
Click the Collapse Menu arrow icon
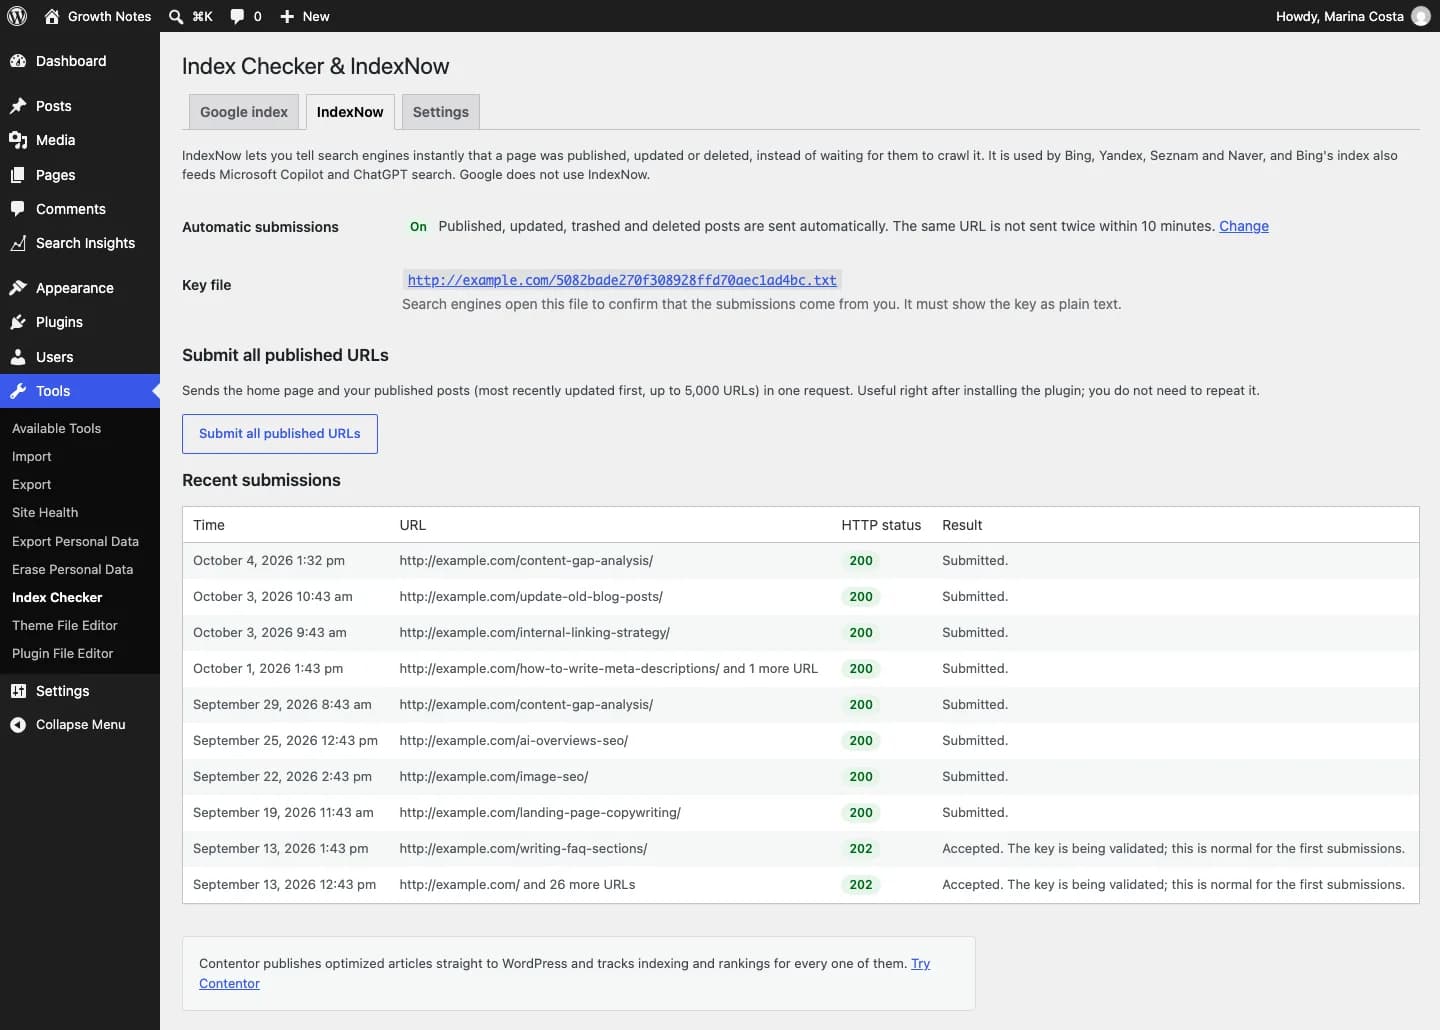[18, 725]
